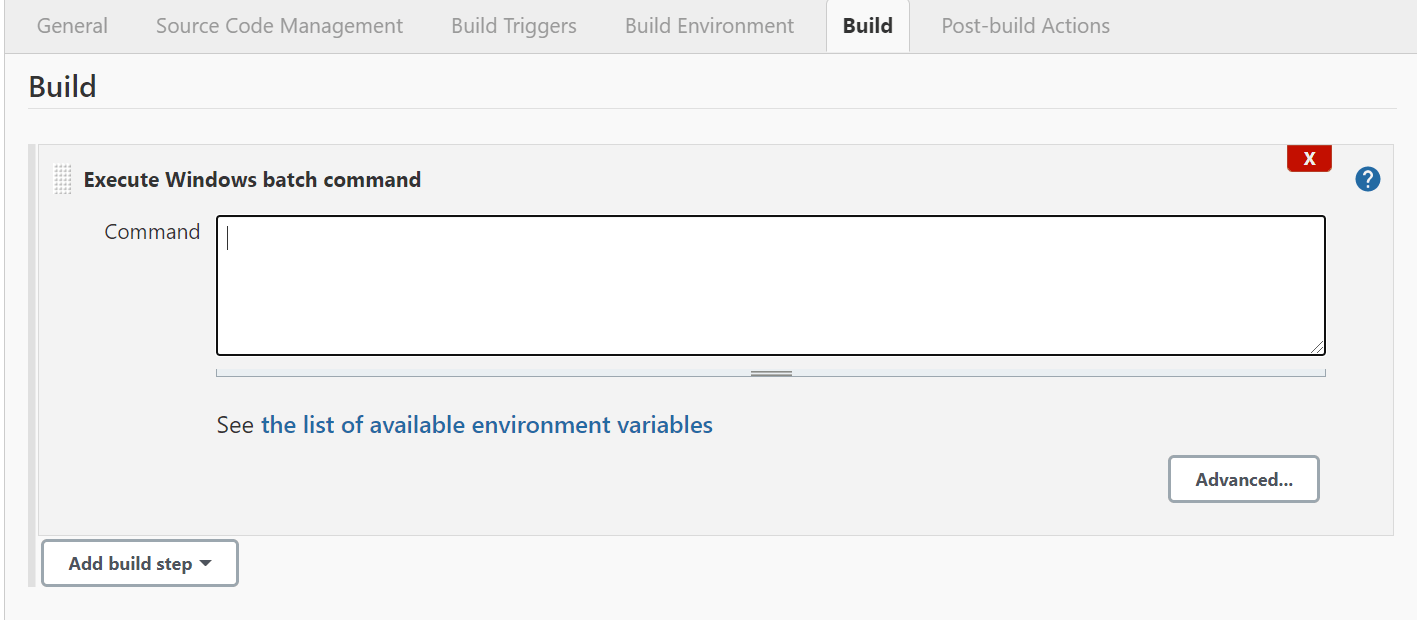Open the list of available environment variables
The width and height of the screenshot is (1417, 620).
coord(486,424)
